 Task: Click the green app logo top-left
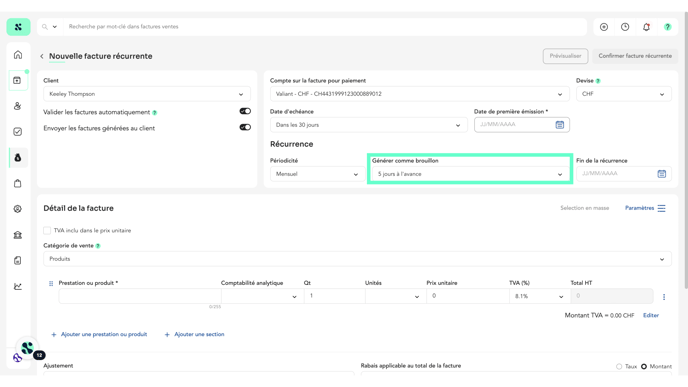(x=18, y=27)
